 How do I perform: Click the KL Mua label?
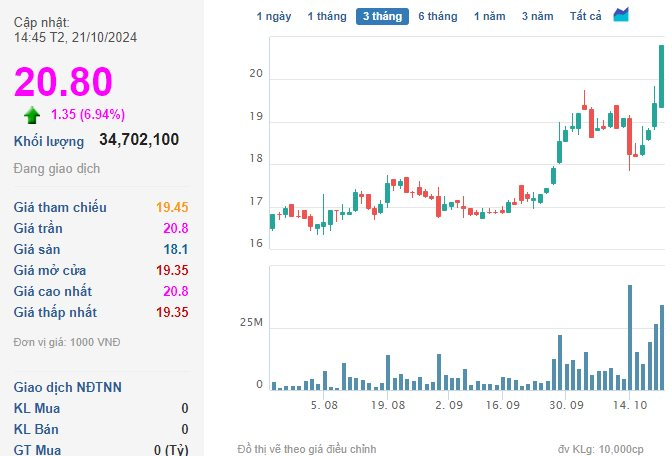(37, 408)
